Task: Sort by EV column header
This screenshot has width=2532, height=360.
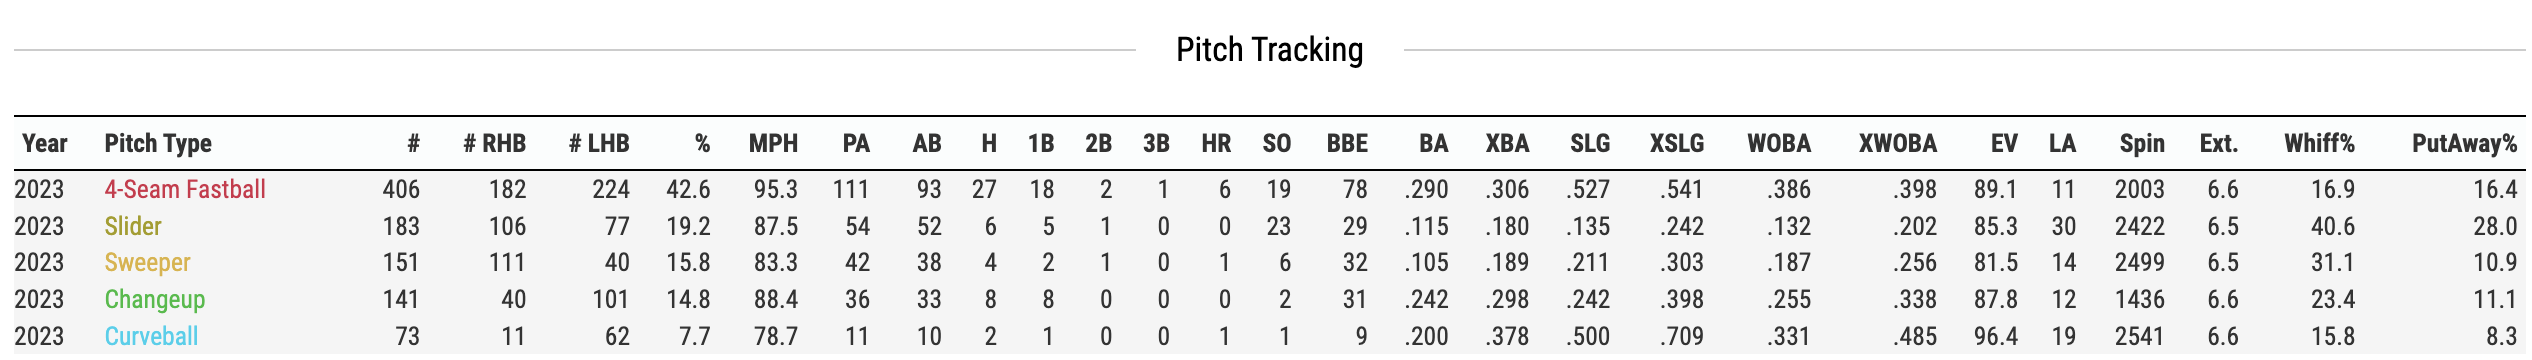Action: pyautogui.click(x=2004, y=143)
